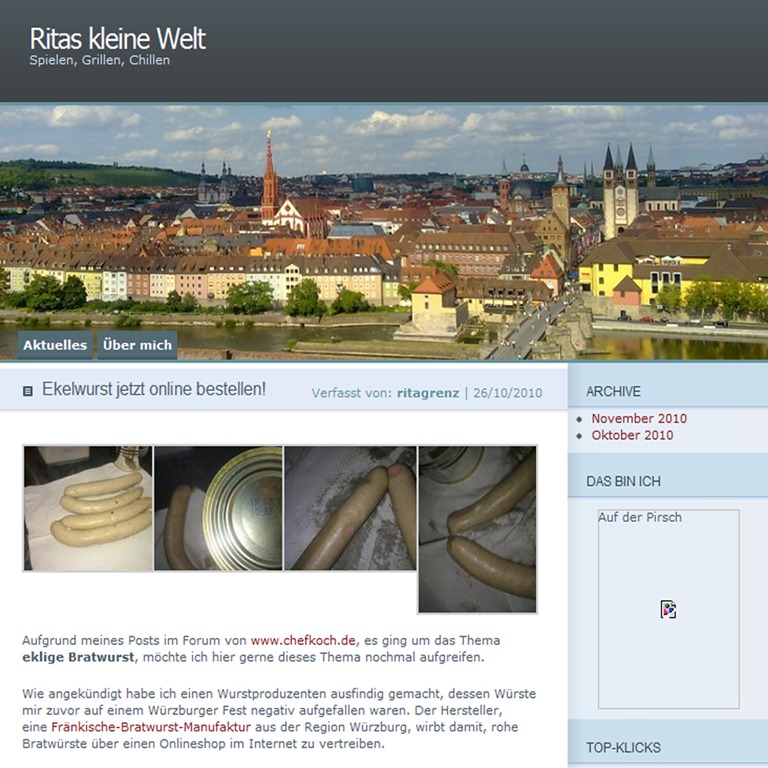Viewport: 768px width, 768px height.
Task: Open the Aktuelles tab
Action: [x=55, y=345]
